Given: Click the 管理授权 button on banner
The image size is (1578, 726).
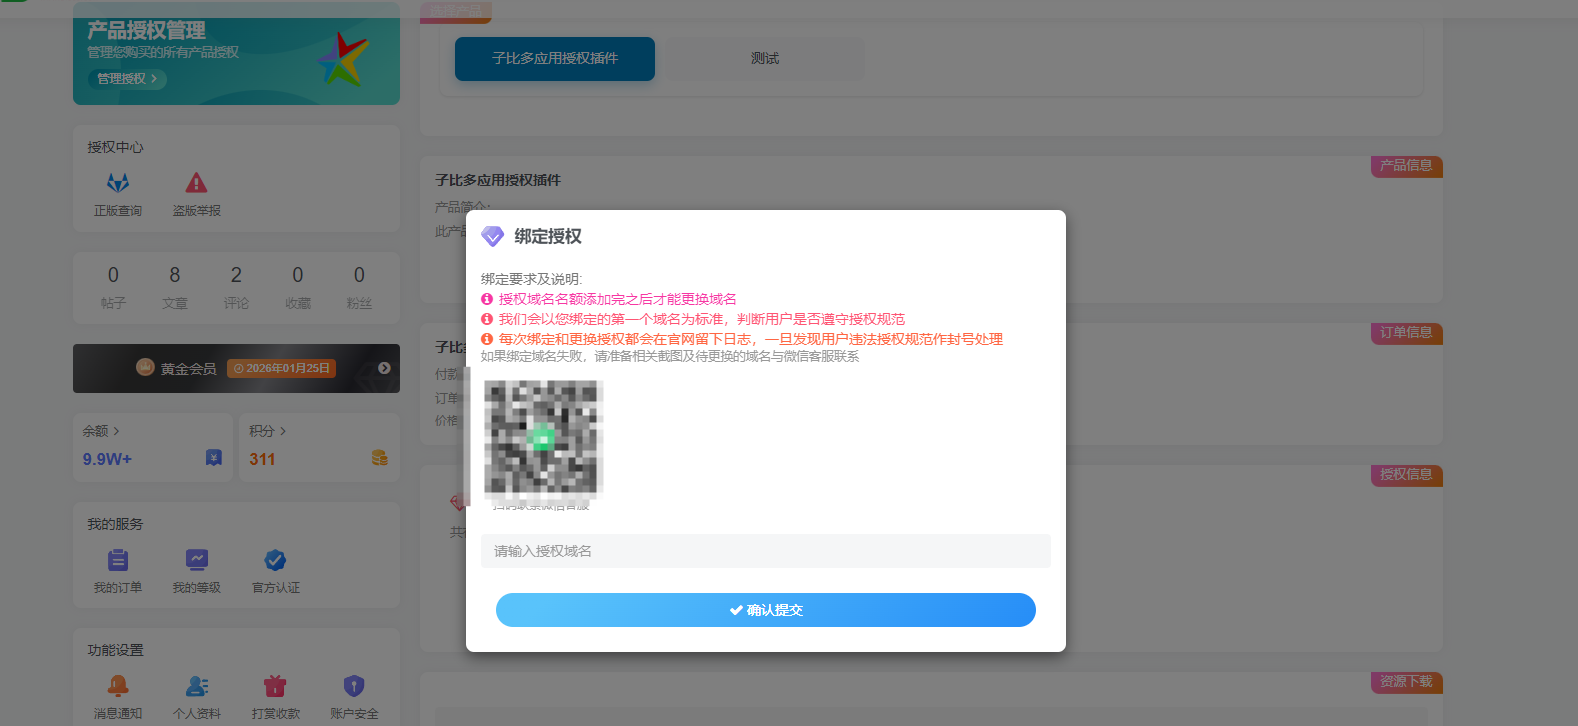Looking at the screenshot, I should [x=128, y=79].
